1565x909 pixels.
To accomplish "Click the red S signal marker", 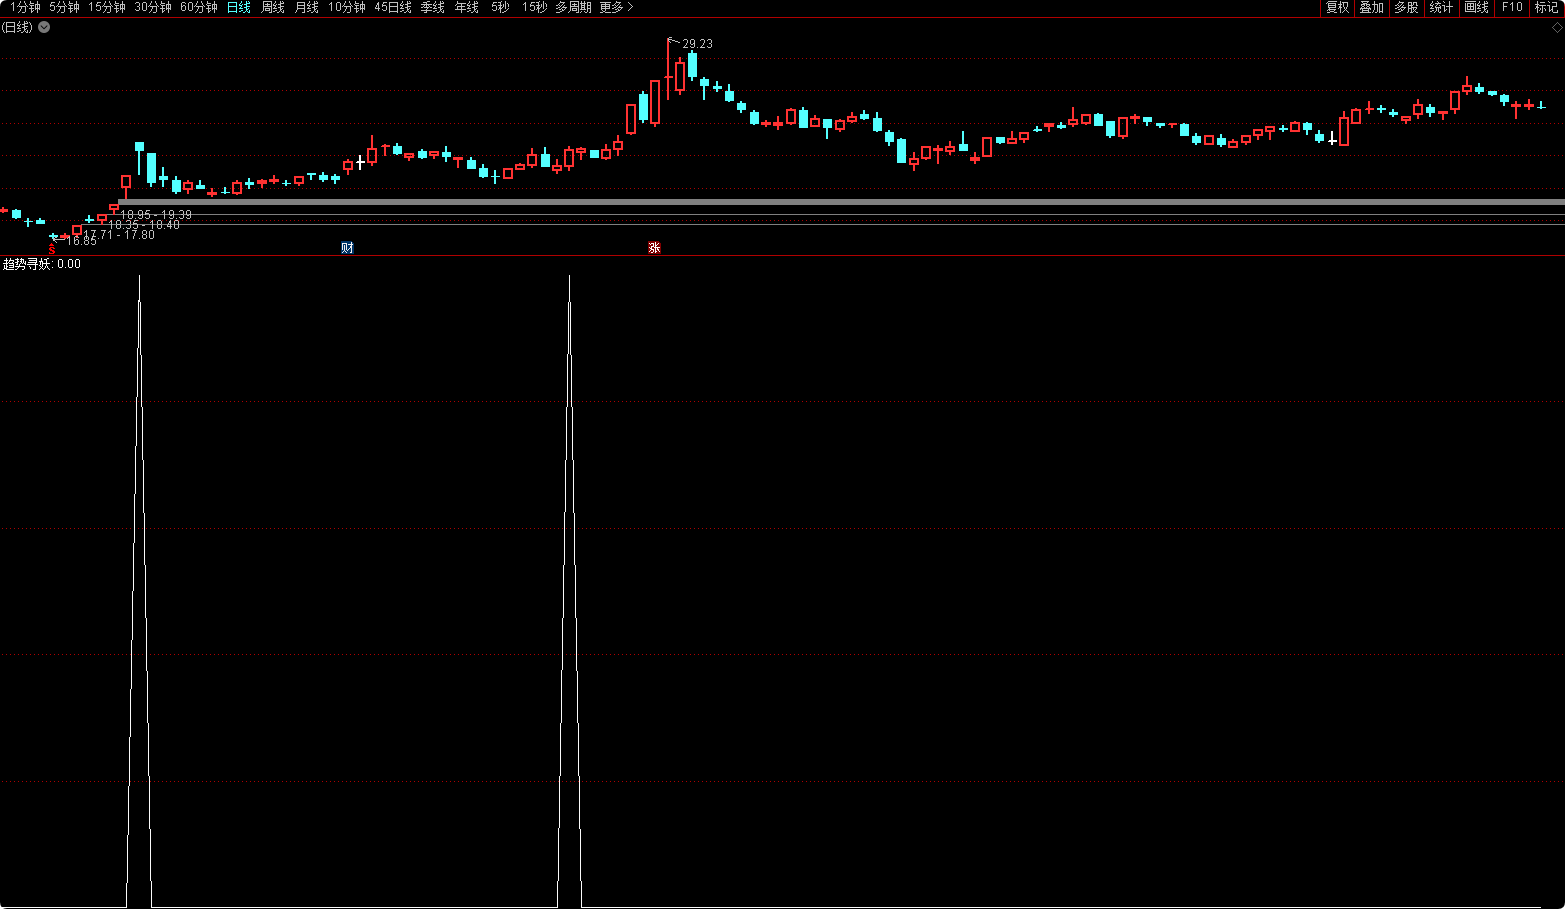I will pyautogui.click(x=52, y=249).
